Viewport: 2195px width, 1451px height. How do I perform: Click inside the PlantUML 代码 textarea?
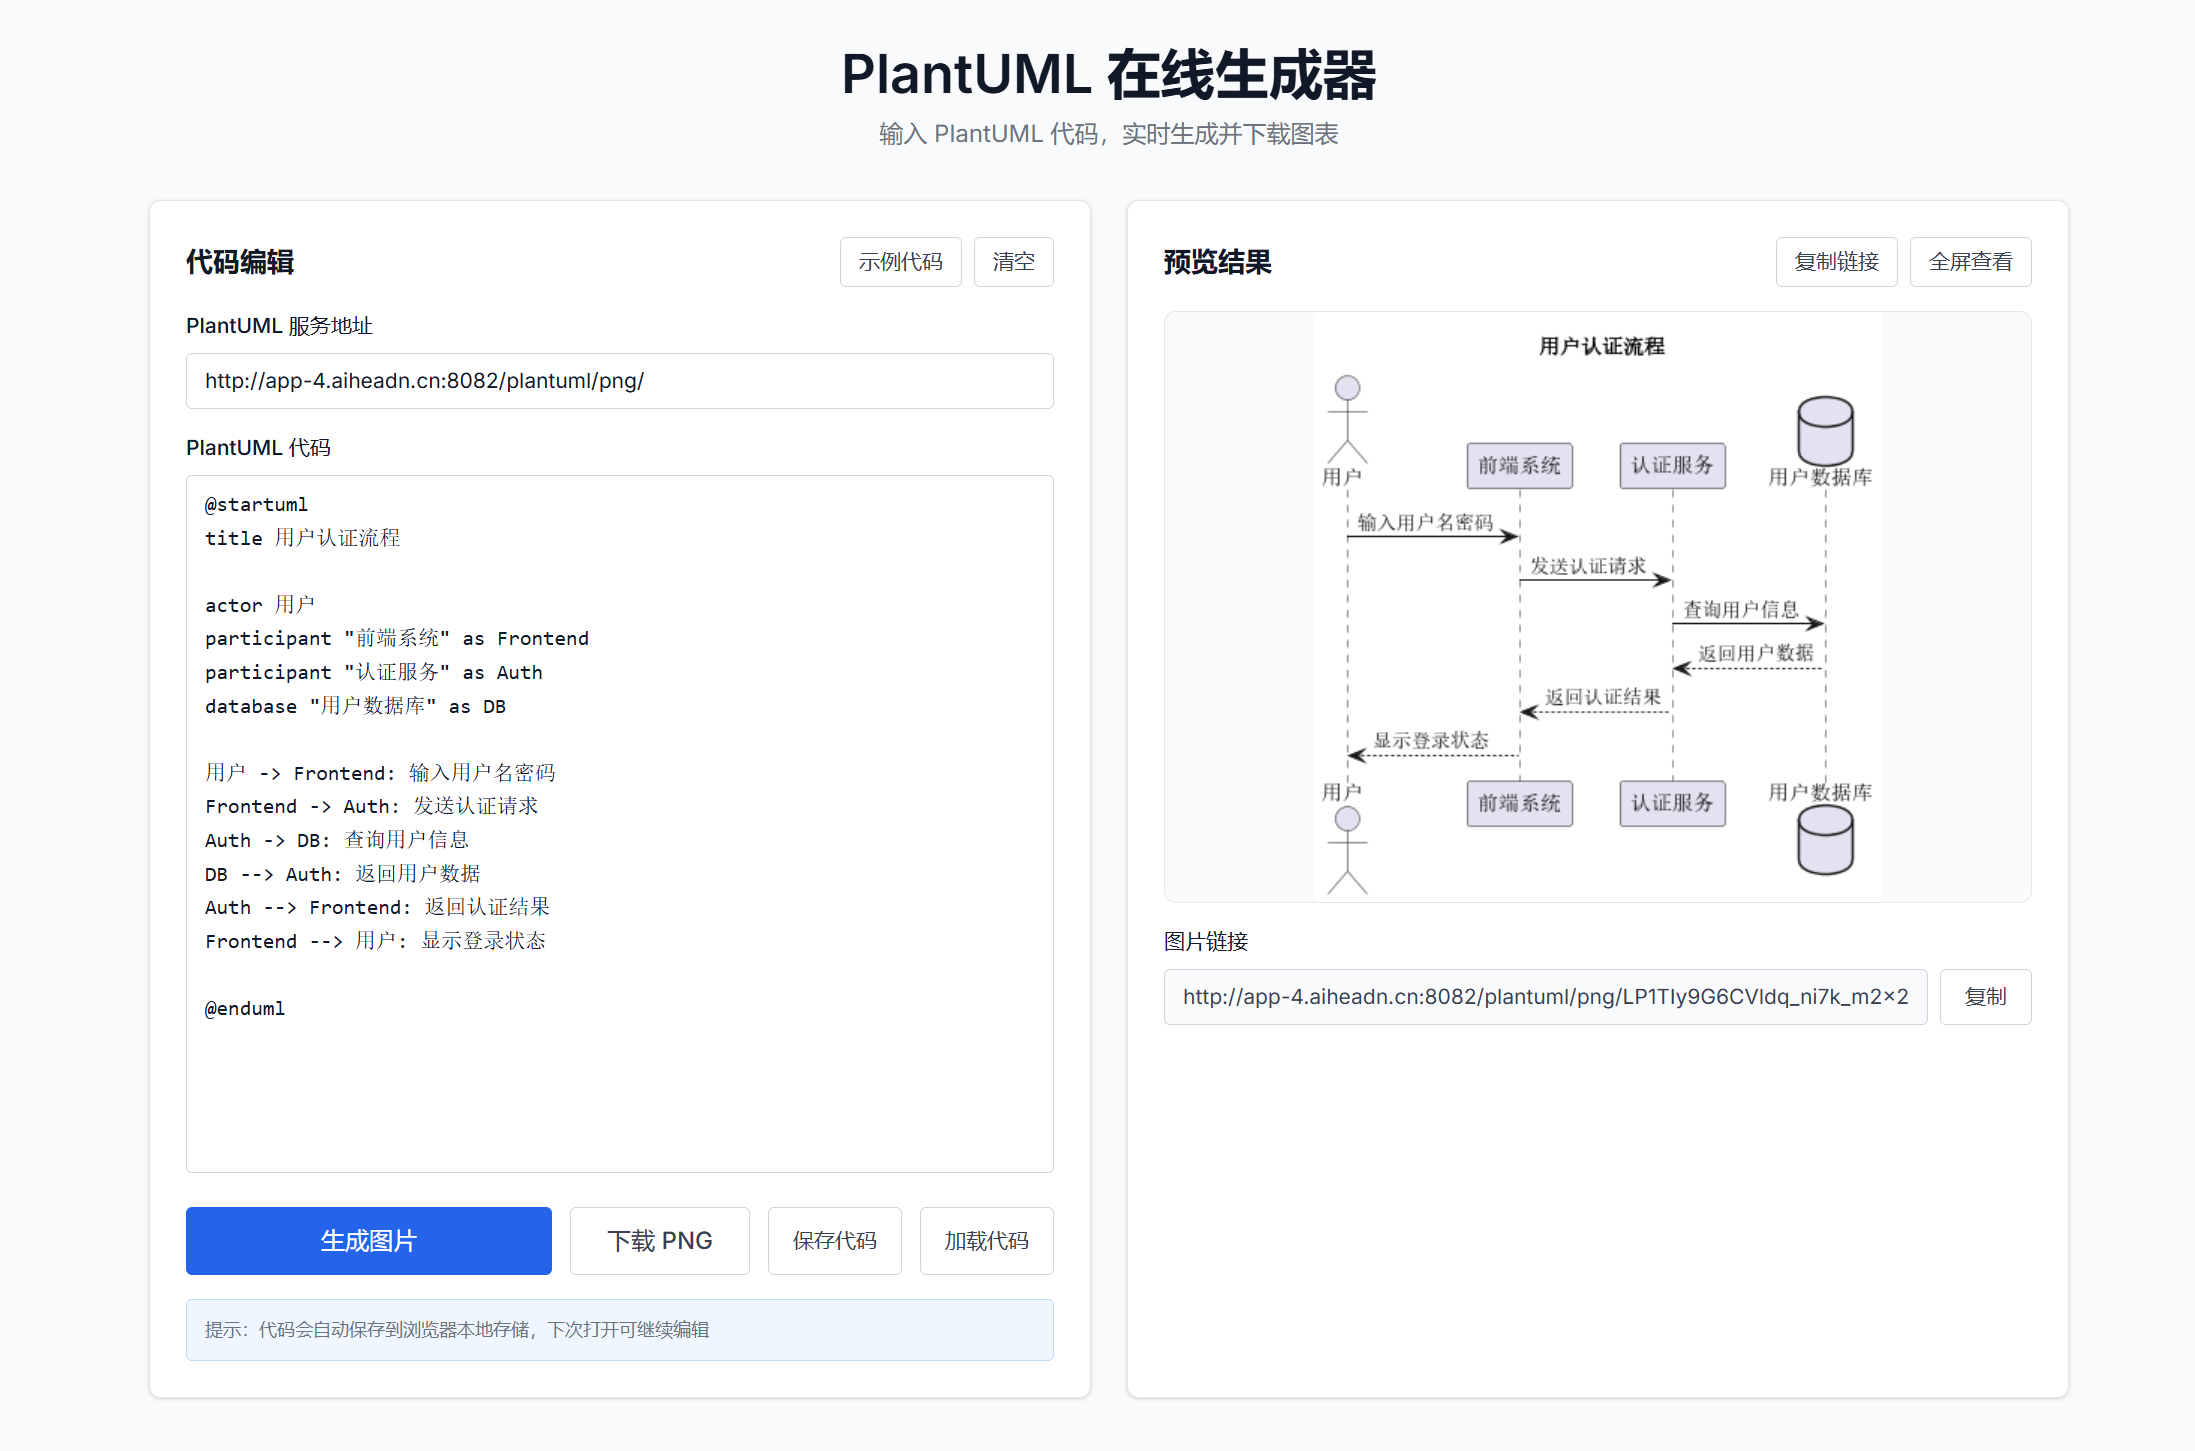[619, 1090]
